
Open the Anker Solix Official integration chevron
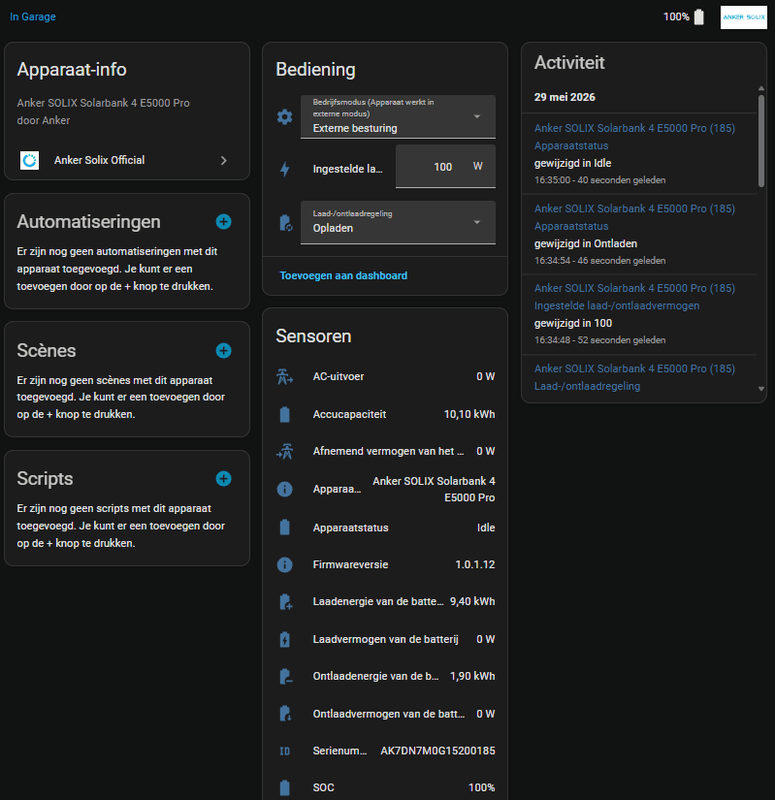tap(223, 160)
